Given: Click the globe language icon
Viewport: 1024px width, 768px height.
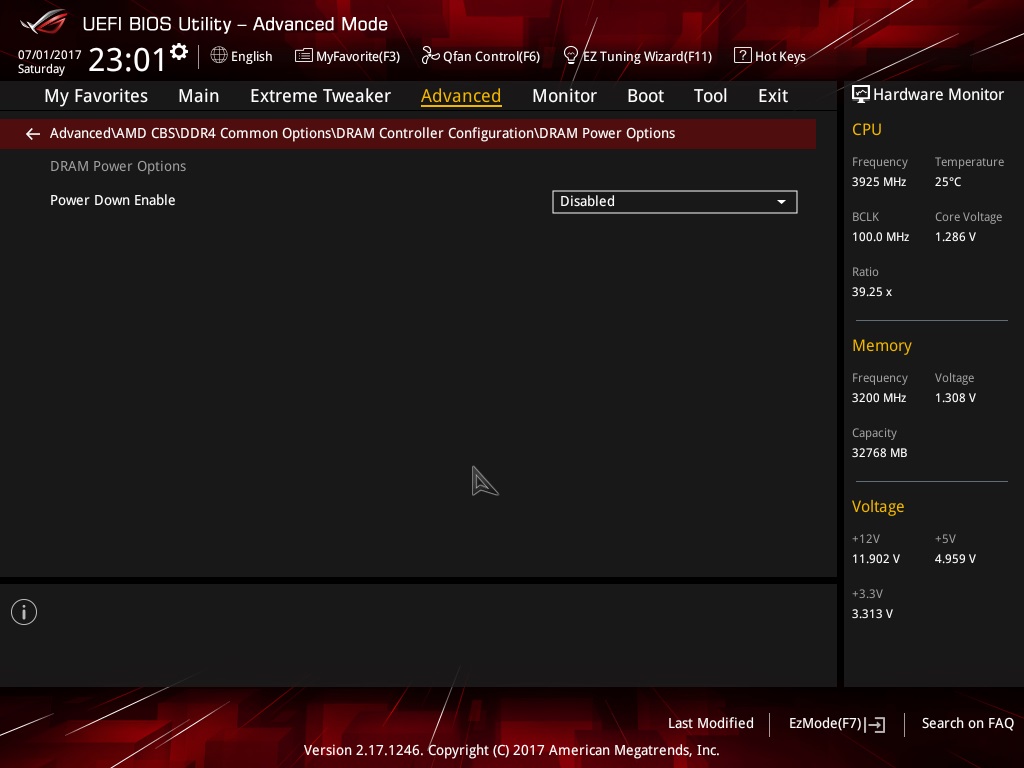Looking at the screenshot, I should click(219, 56).
